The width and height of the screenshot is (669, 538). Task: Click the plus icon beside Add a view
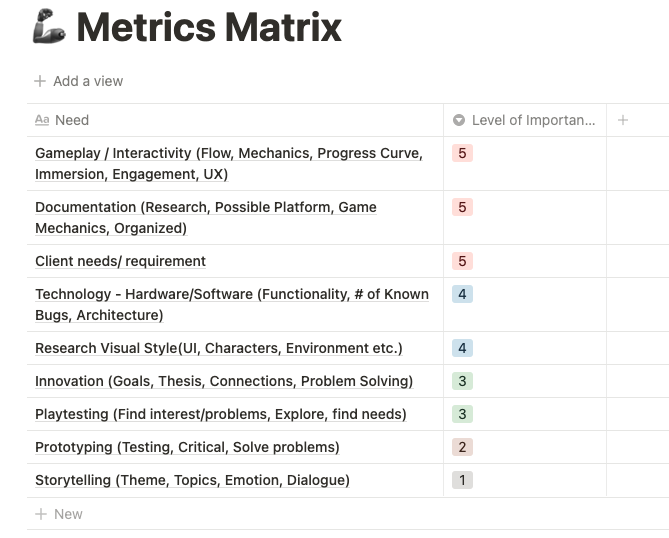(40, 81)
